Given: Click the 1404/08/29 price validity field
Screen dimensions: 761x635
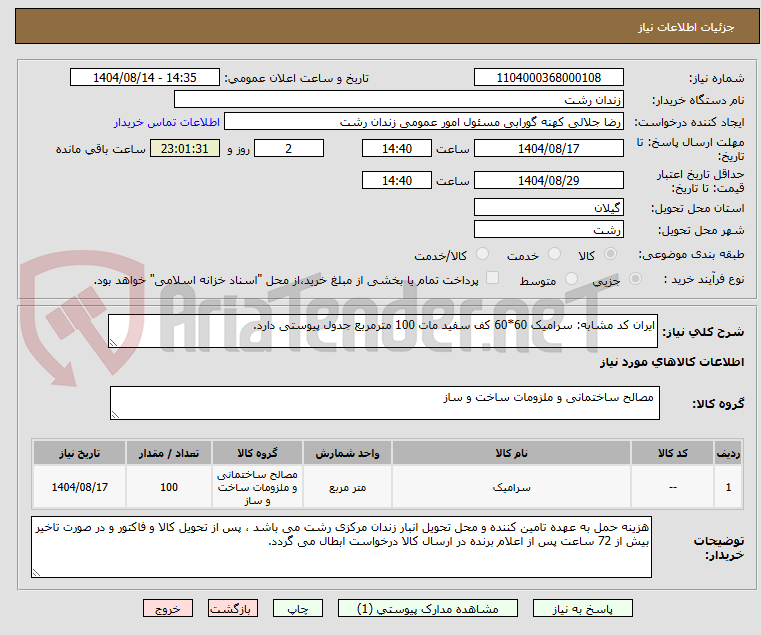Looking at the screenshot, I should [x=548, y=181].
